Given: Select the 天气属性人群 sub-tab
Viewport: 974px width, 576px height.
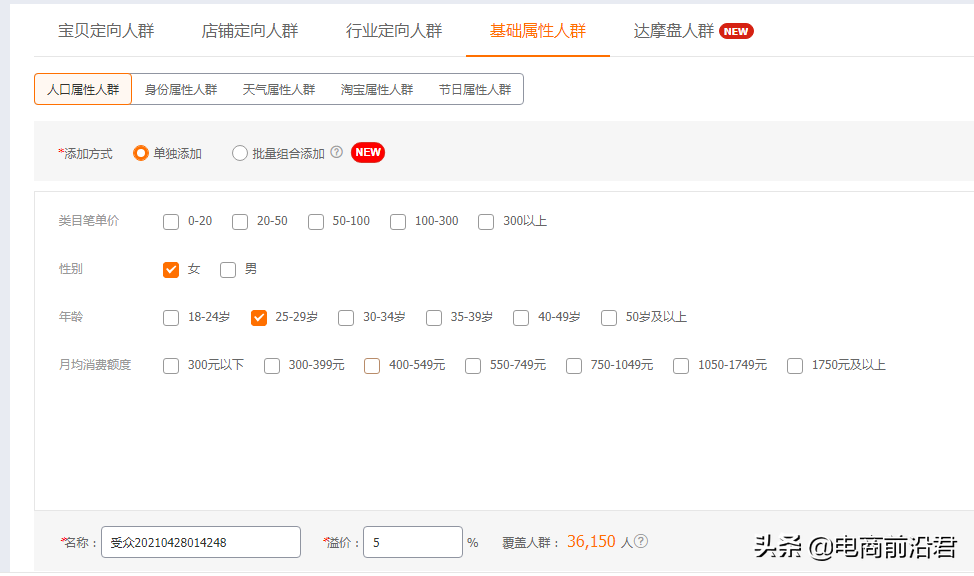Looking at the screenshot, I should tap(278, 88).
